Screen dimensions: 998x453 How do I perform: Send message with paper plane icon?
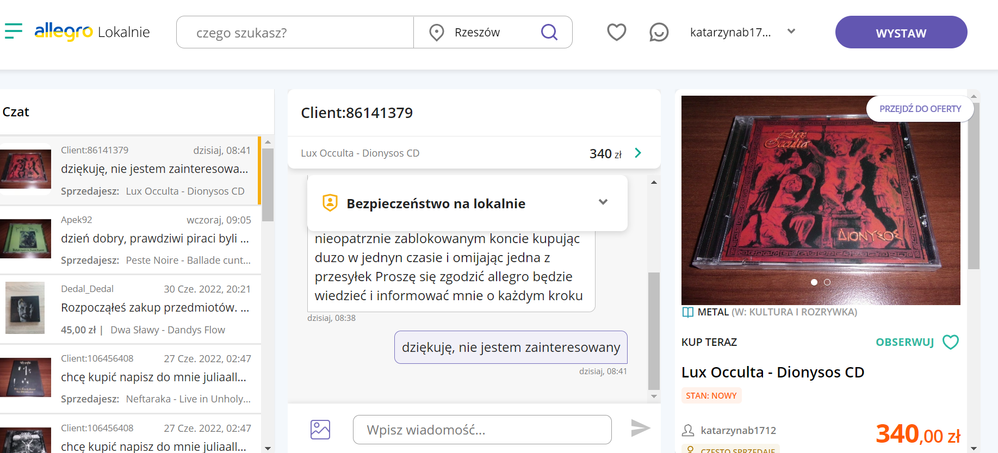coord(640,428)
